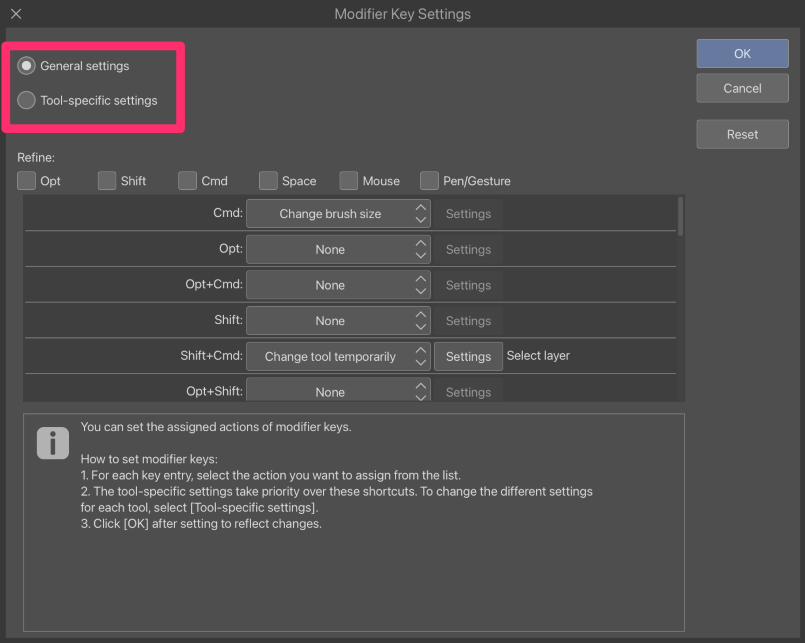Screen dimensions: 805x643
Task: Open the Cmd action dropdown
Action: click(338, 214)
